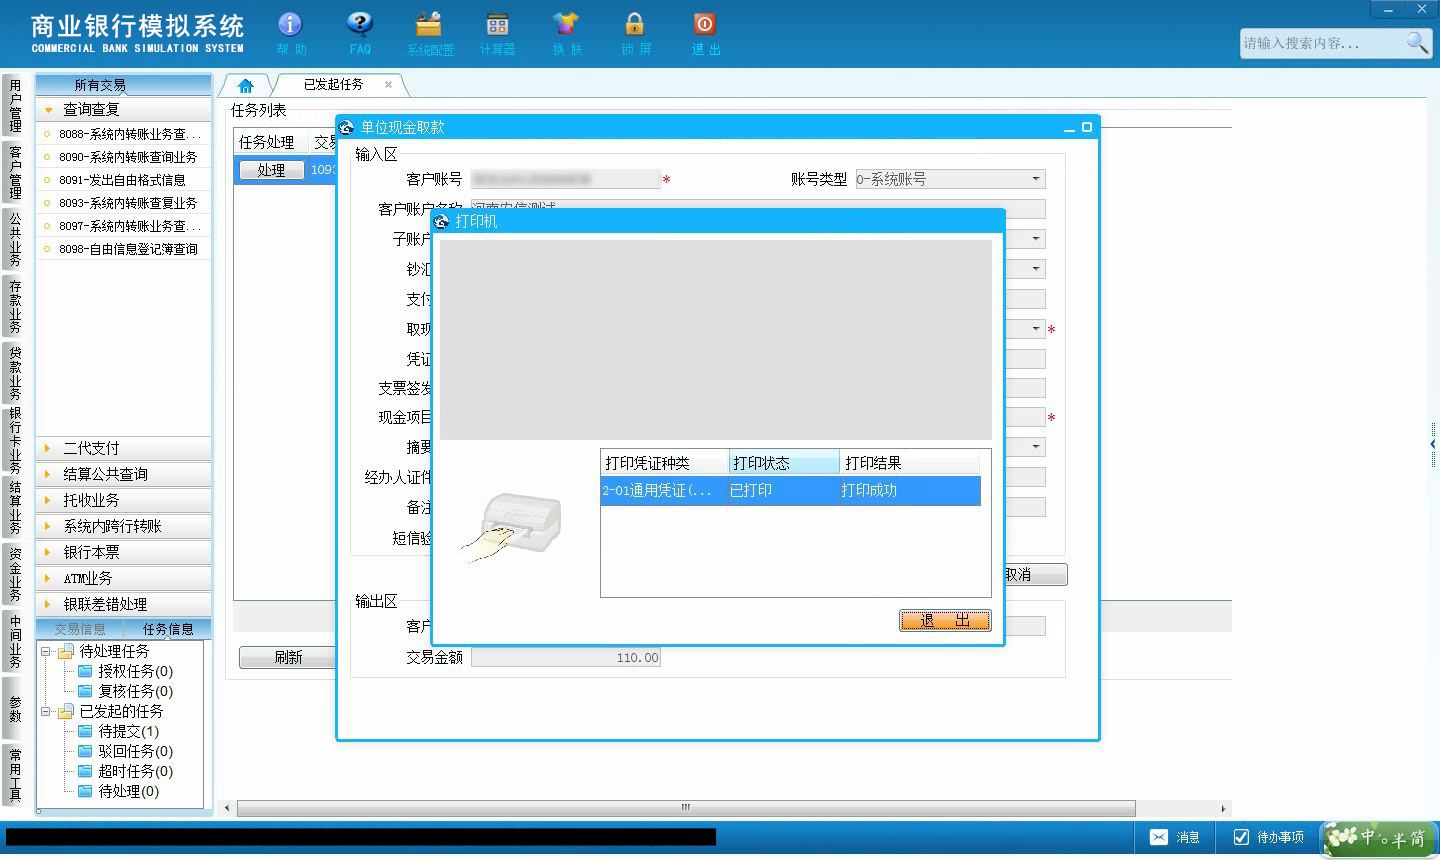Expand the 托收业务 section

point(124,500)
